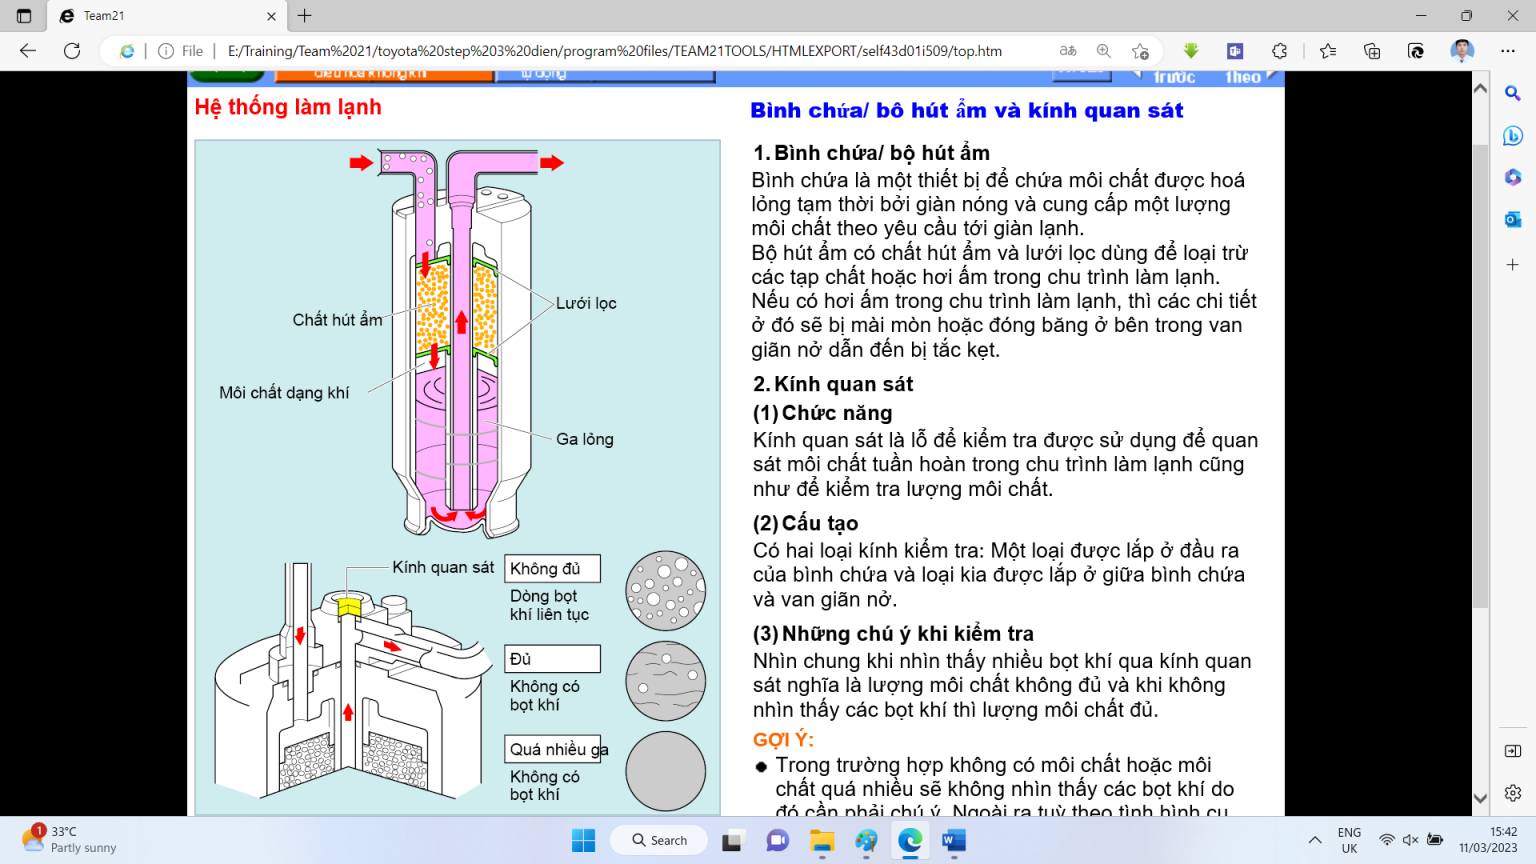Open the Extensions puzzle icon

click(x=1279, y=51)
